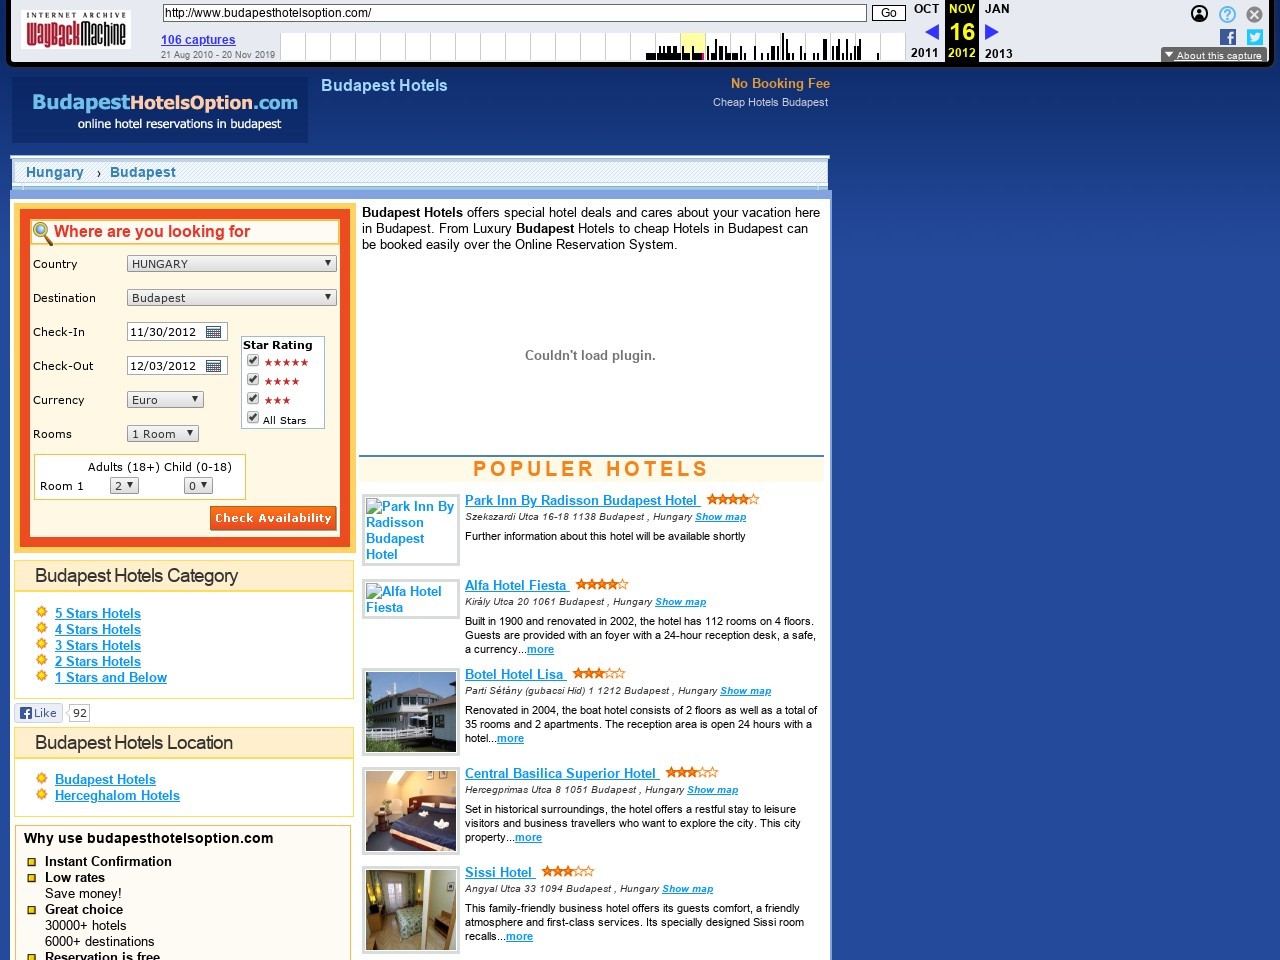The height and width of the screenshot is (960, 1280).
Task: Select Budapest in the breadcrumb navigation
Action: point(143,172)
